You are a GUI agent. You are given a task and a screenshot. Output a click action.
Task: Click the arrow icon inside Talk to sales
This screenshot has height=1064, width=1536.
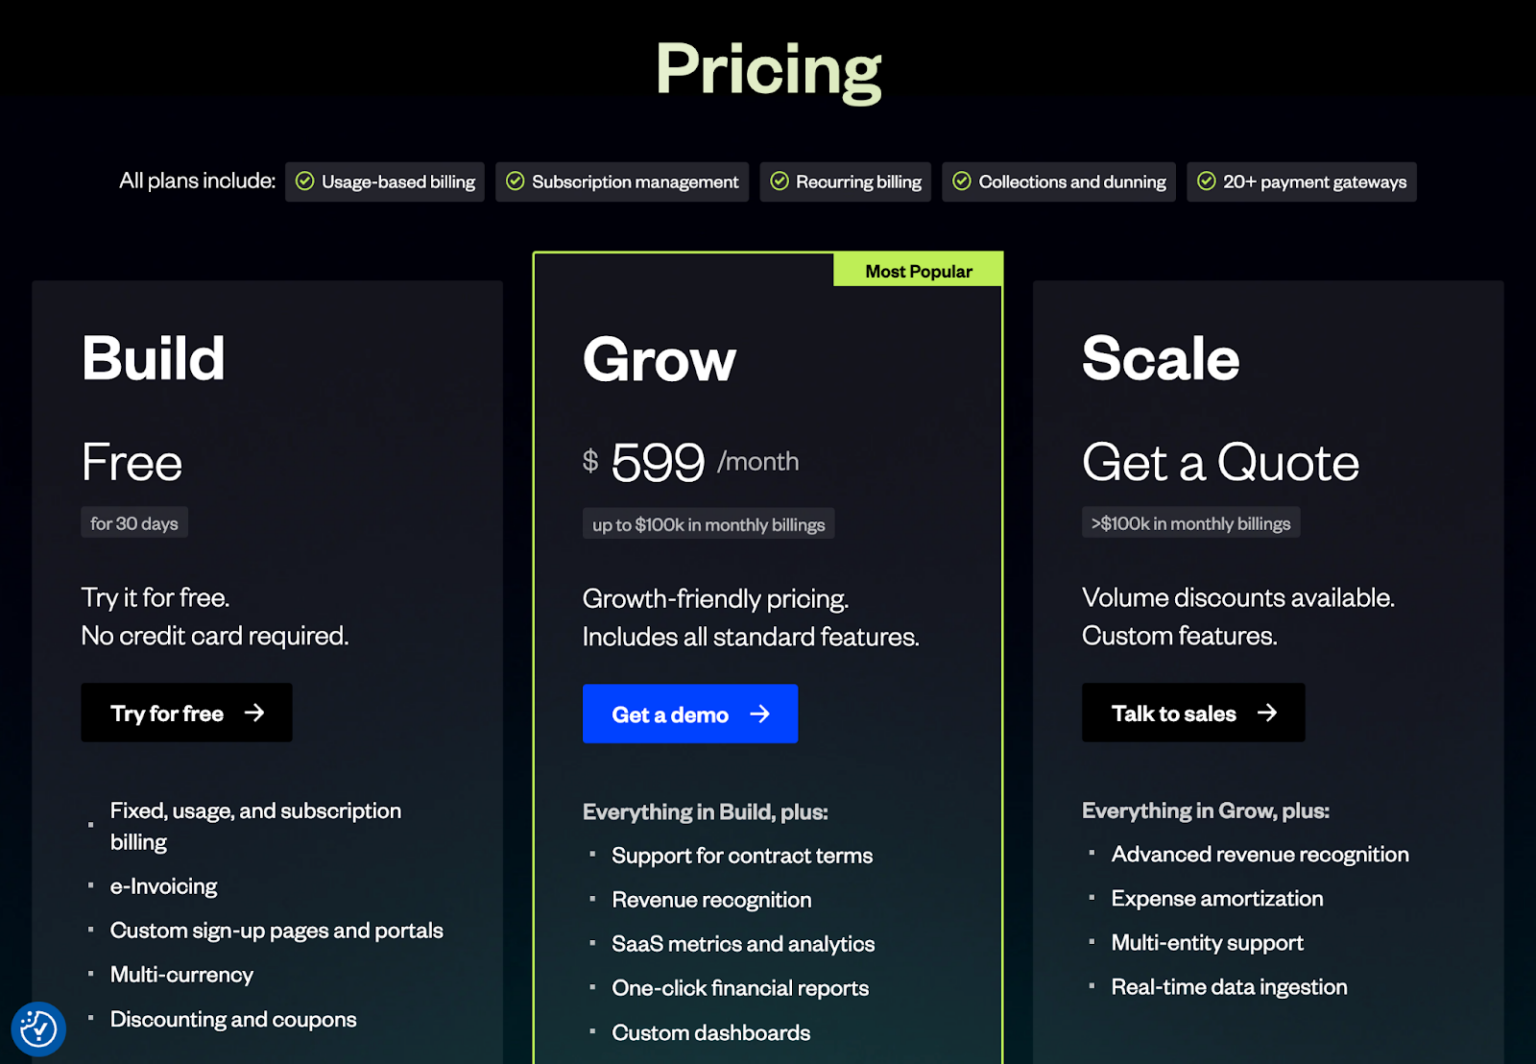click(1268, 712)
